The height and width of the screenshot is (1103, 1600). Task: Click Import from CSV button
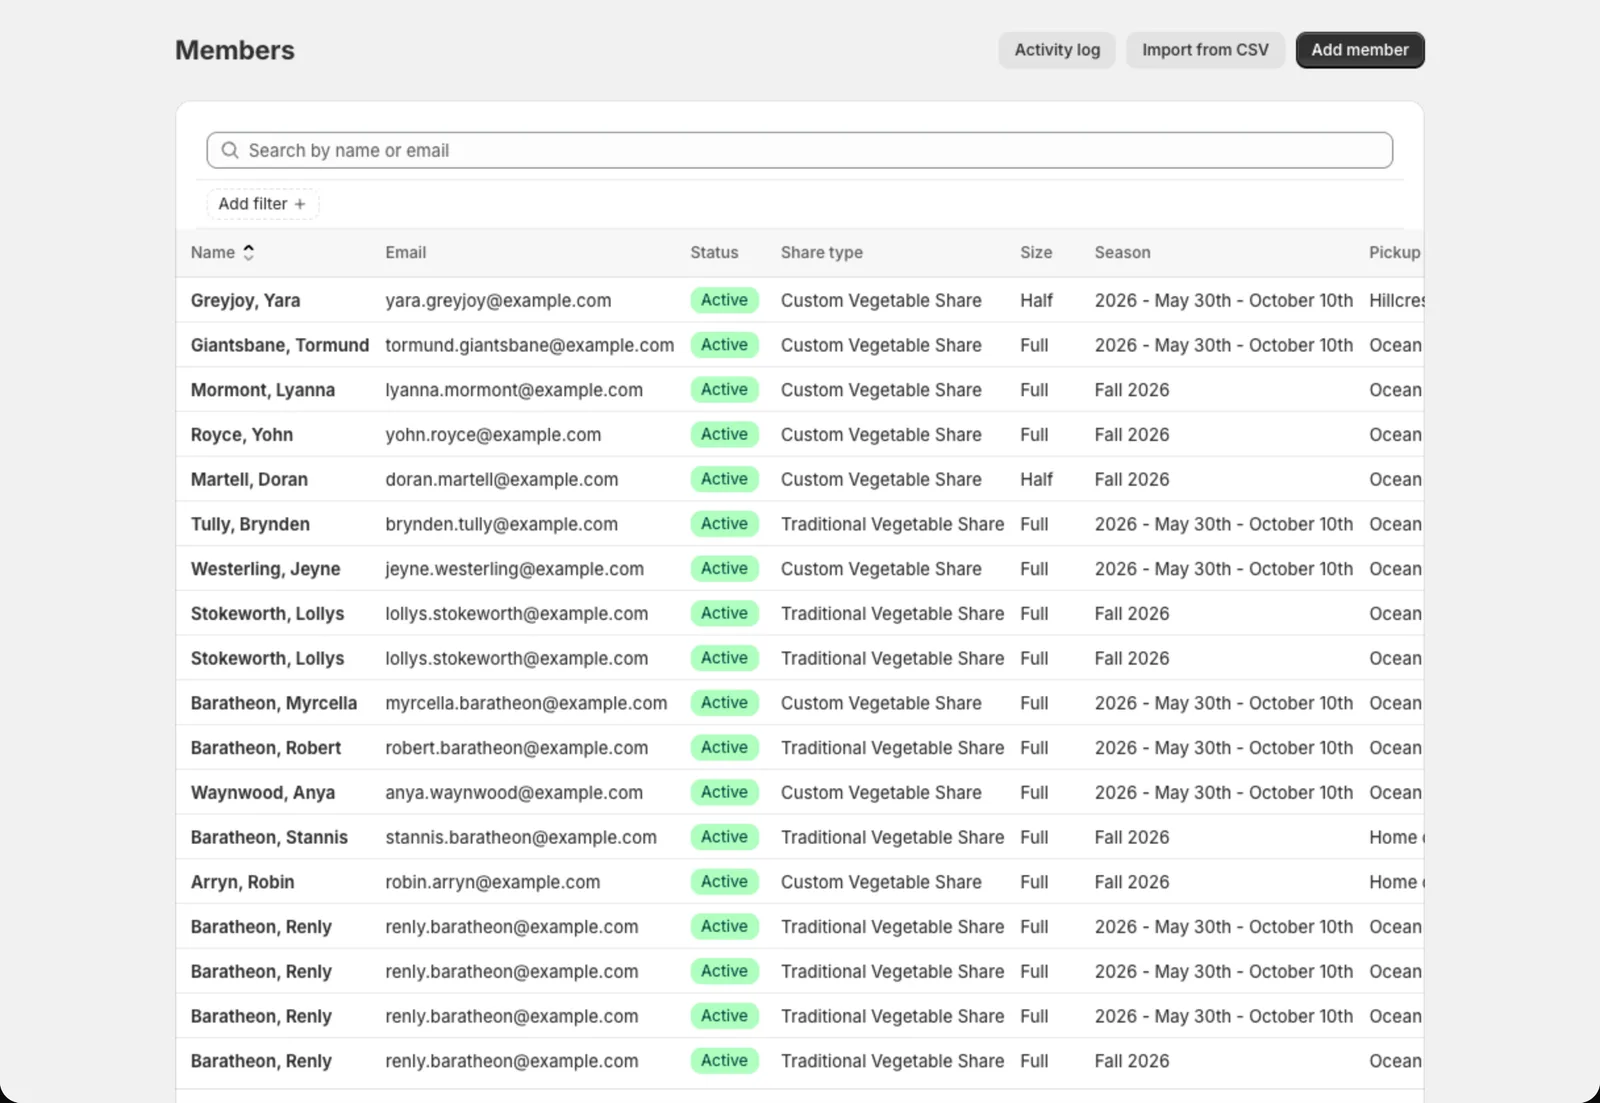tap(1205, 50)
